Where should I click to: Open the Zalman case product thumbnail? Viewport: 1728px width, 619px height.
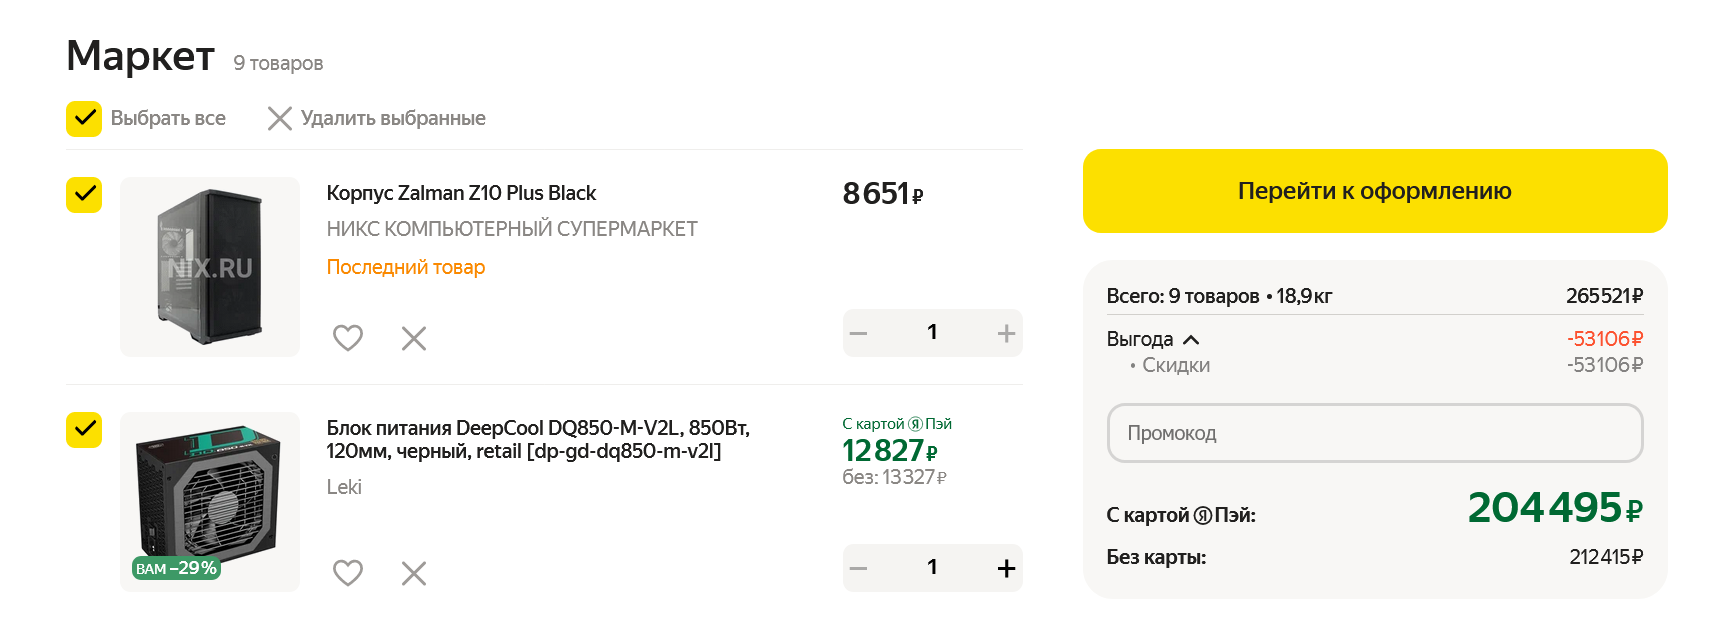210,267
